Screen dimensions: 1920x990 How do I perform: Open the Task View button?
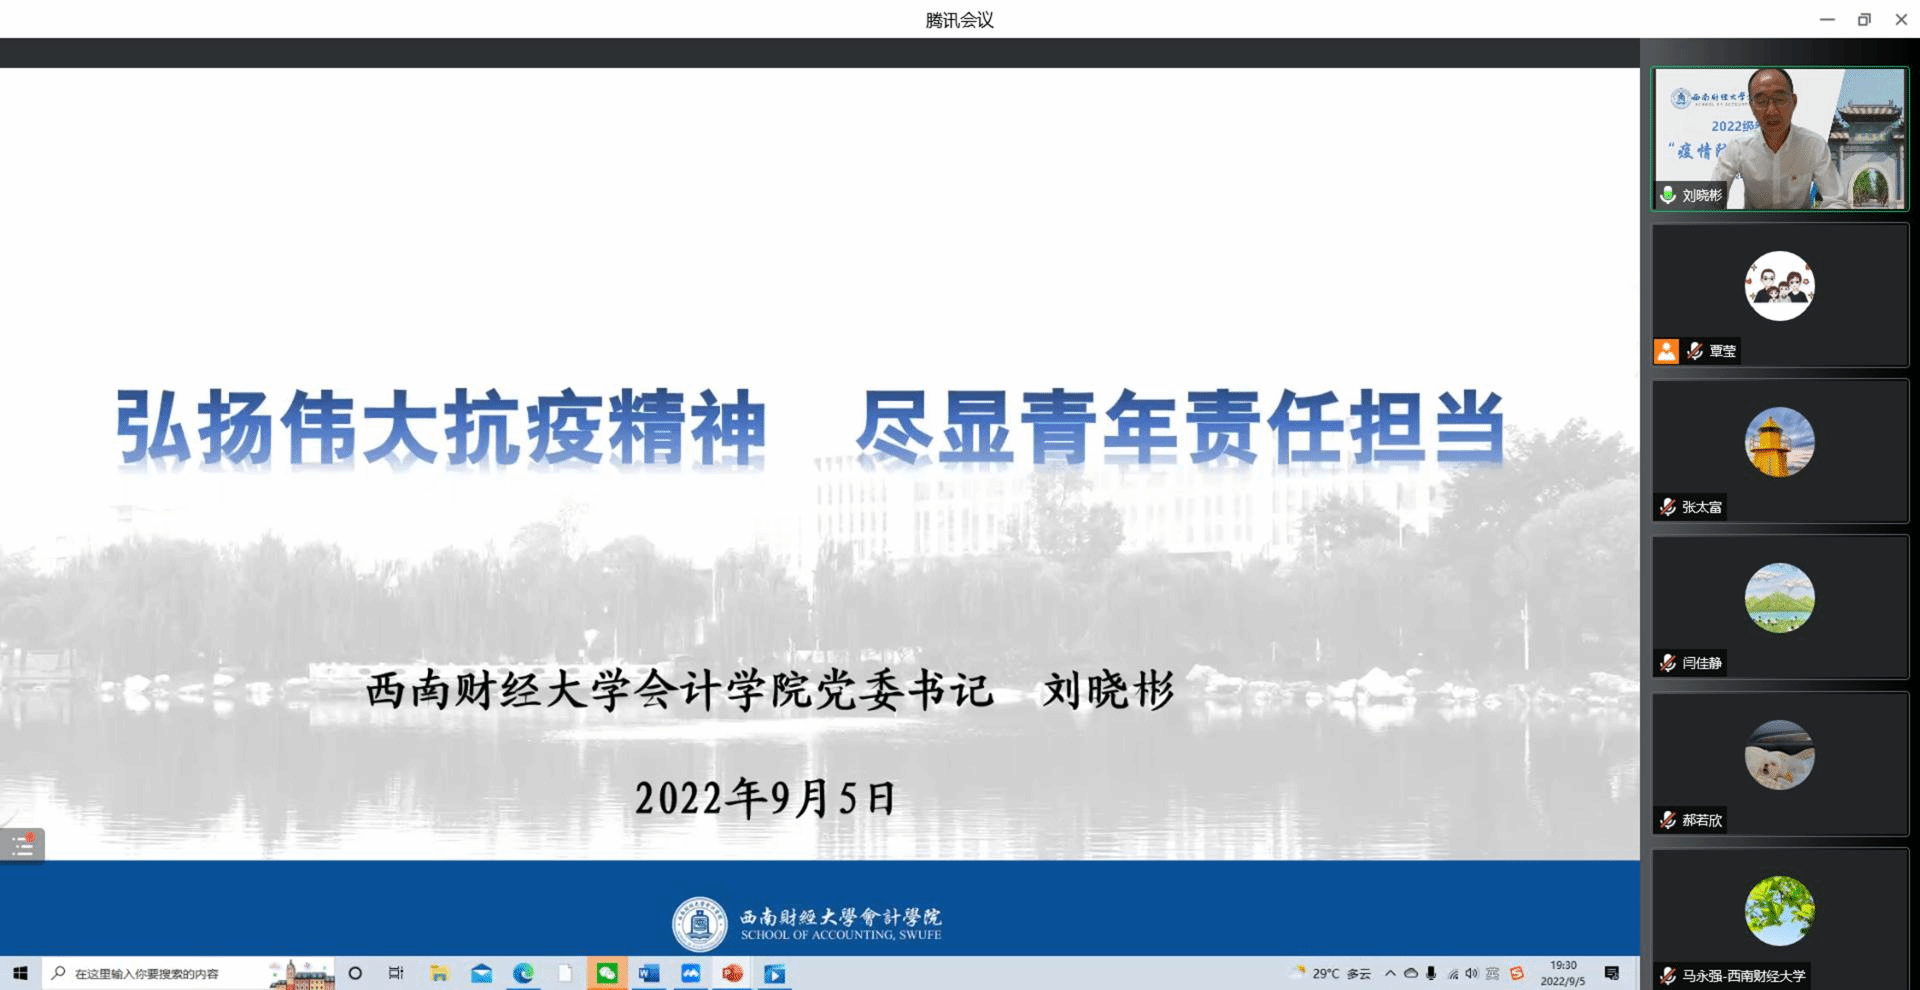(x=396, y=973)
